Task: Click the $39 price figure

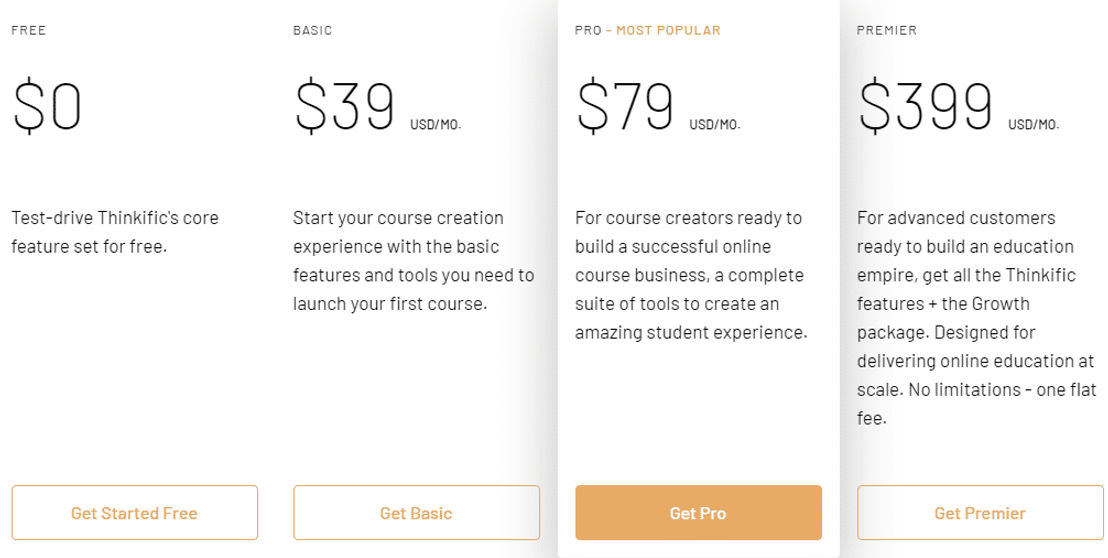Action: point(345,107)
